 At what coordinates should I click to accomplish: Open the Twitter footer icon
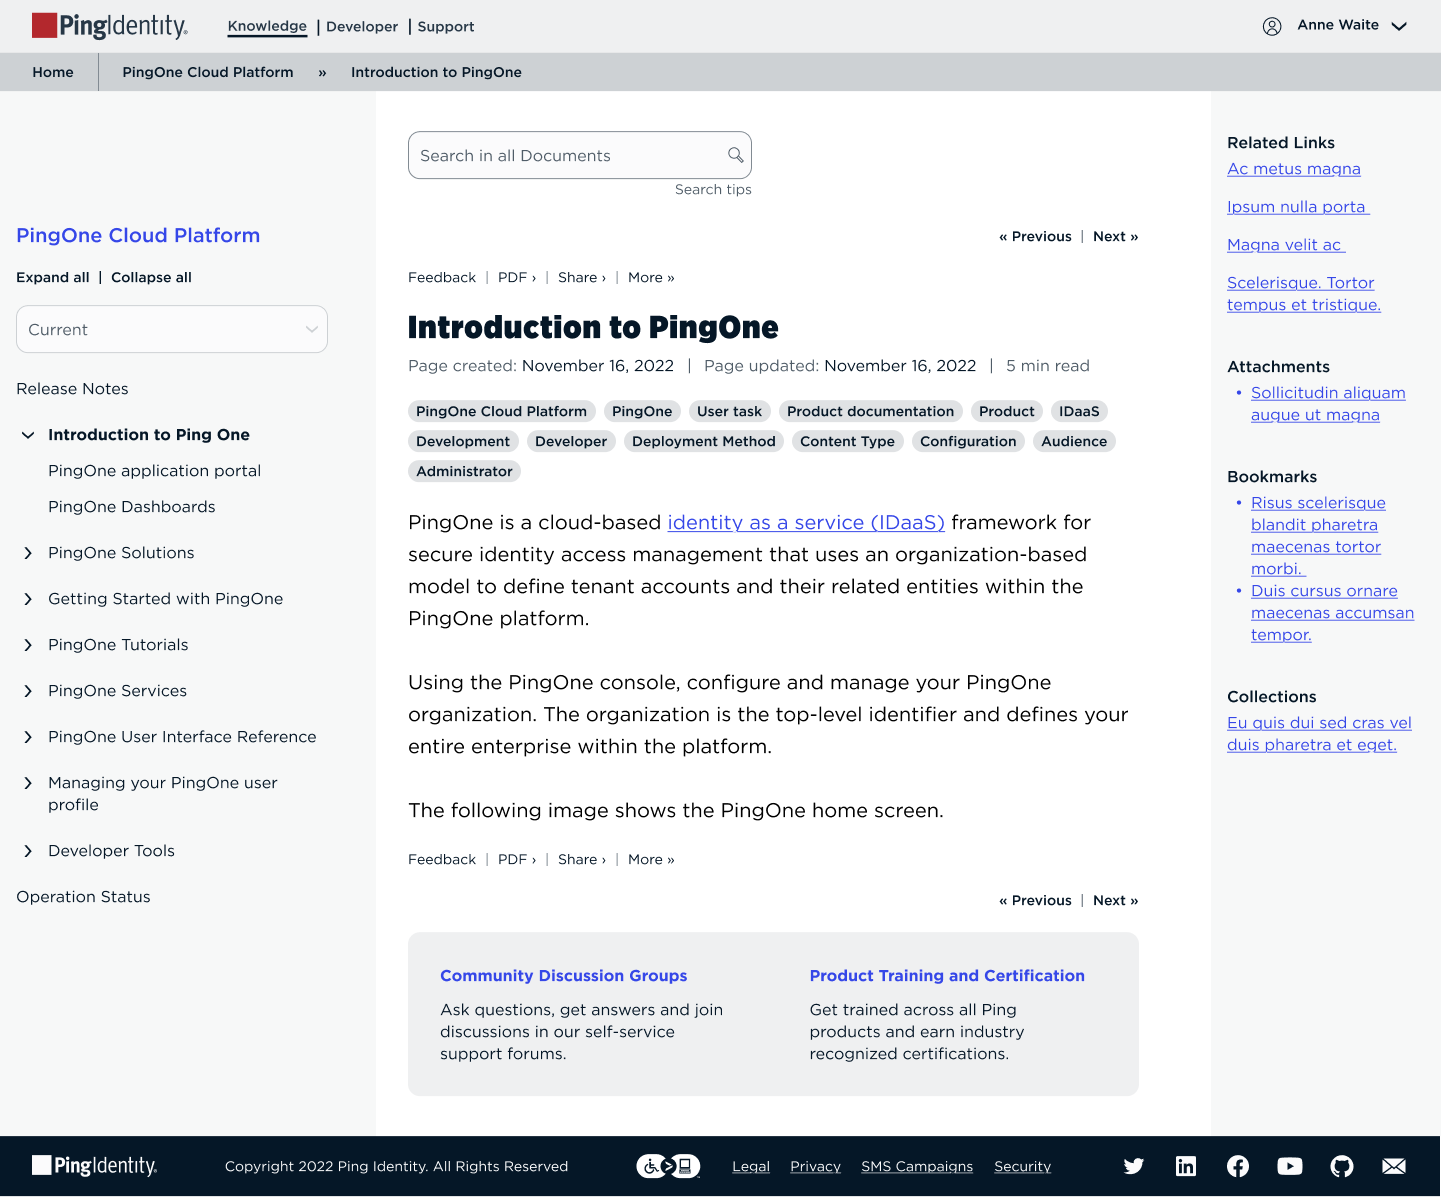coord(1133,1166)
